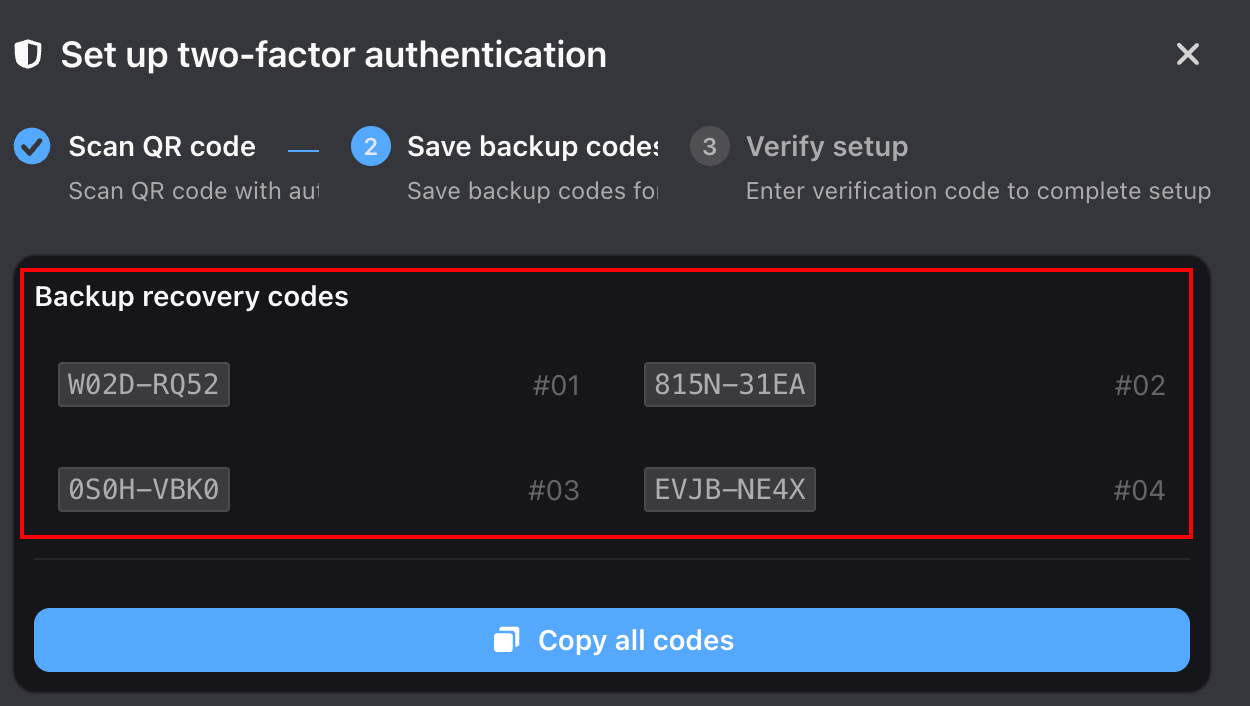
Task: Select backup code 0S0H-VBK0
Action: 144,490
